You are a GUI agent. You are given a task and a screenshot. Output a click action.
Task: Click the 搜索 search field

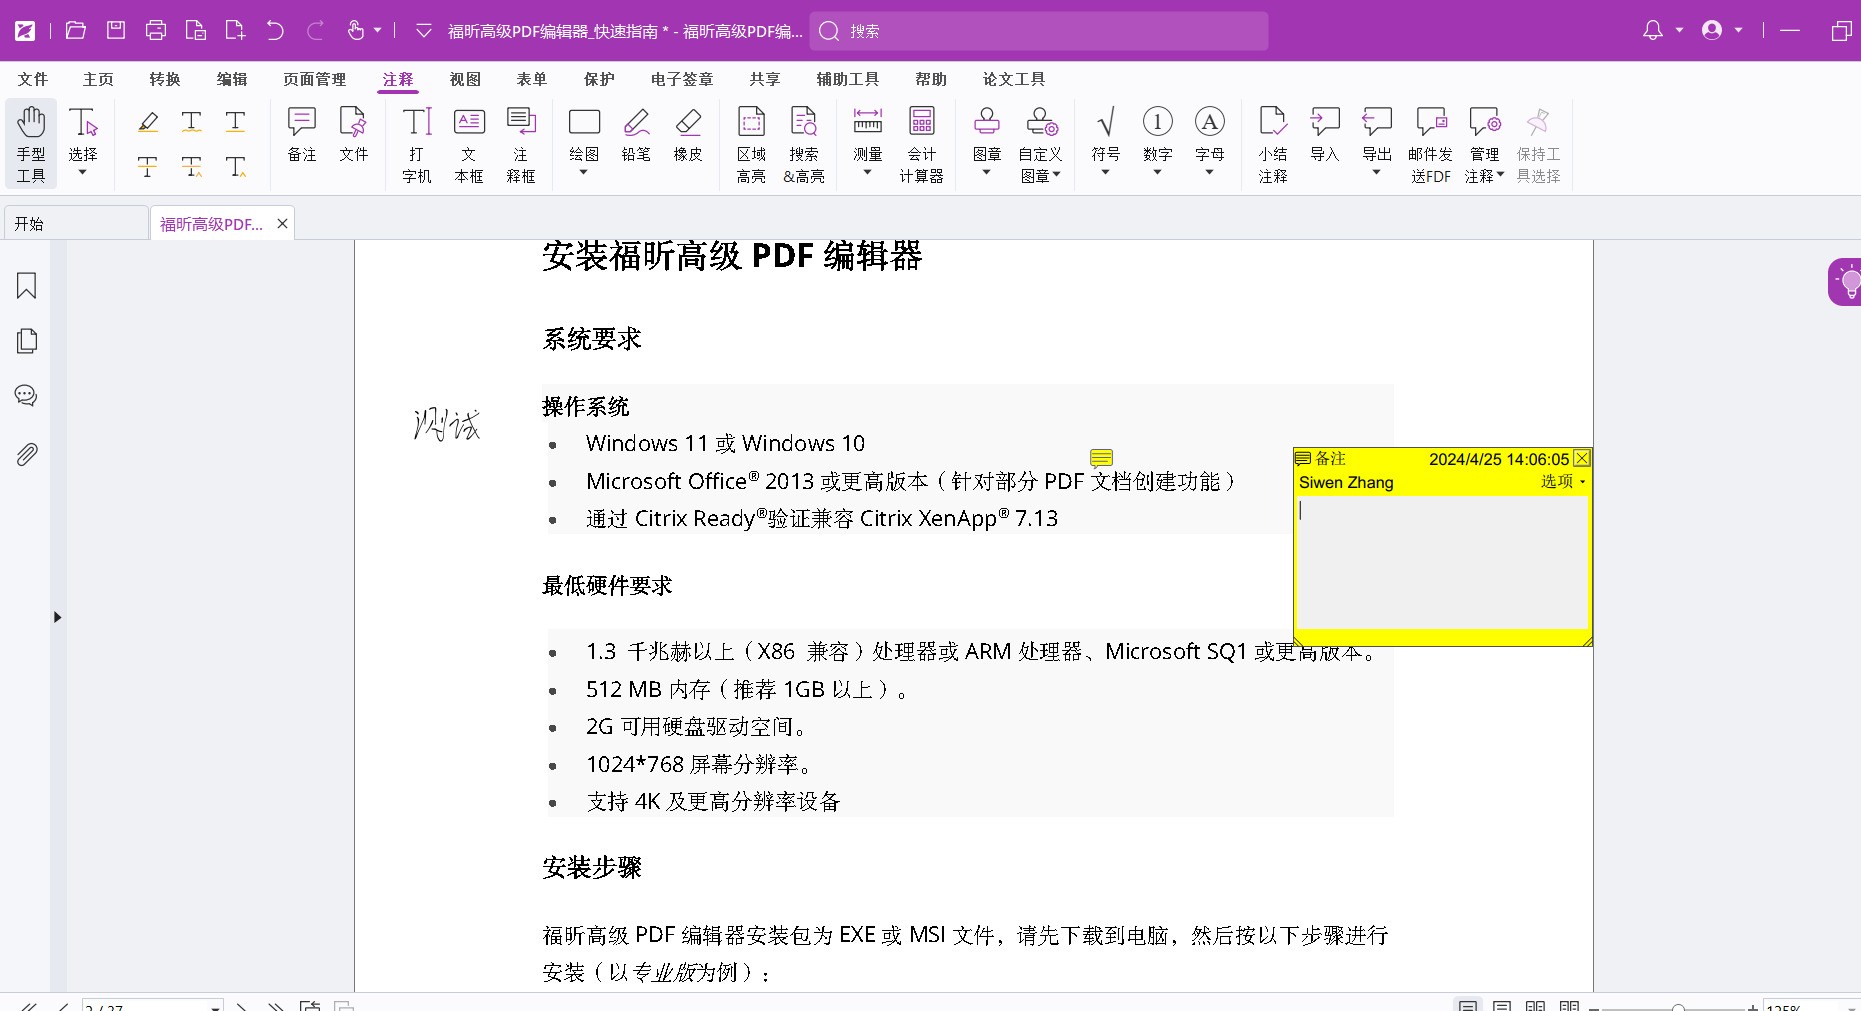1040,31
